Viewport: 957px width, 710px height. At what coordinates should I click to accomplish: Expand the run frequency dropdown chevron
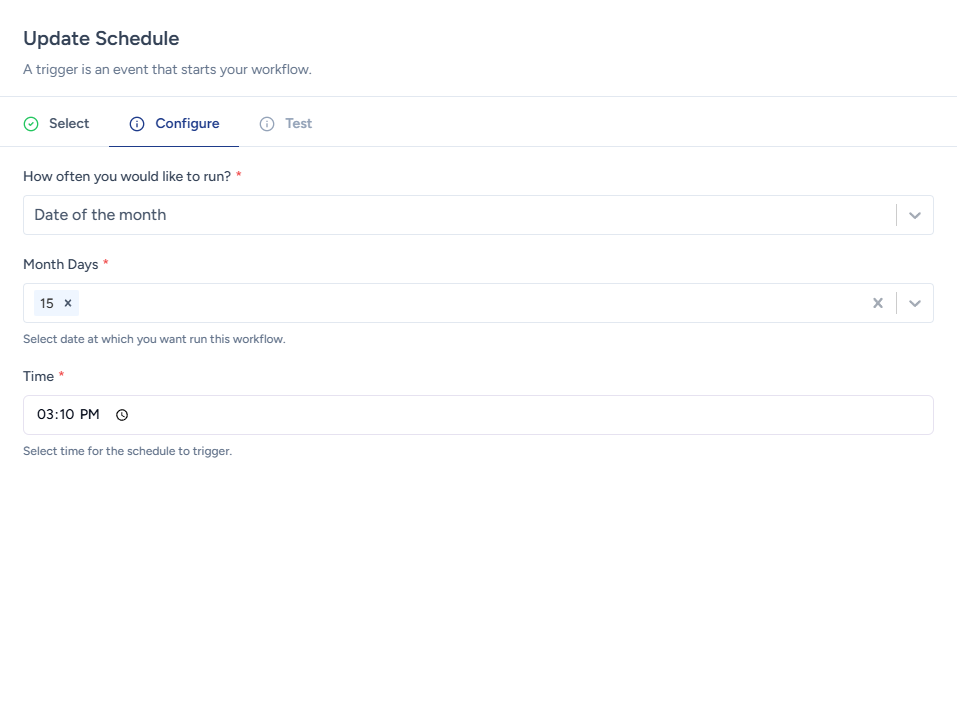[914, 215]
